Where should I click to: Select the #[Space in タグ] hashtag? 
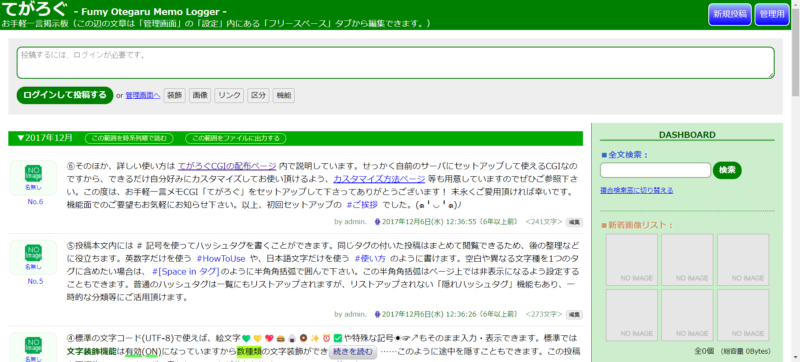click(186, 271)
